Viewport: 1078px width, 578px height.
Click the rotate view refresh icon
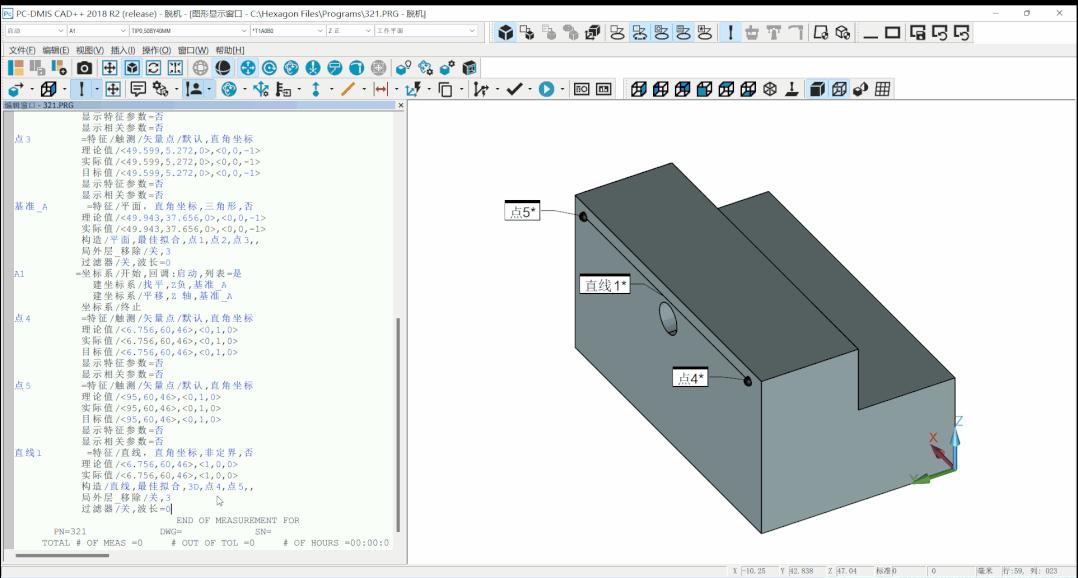[x=153, y=68]
